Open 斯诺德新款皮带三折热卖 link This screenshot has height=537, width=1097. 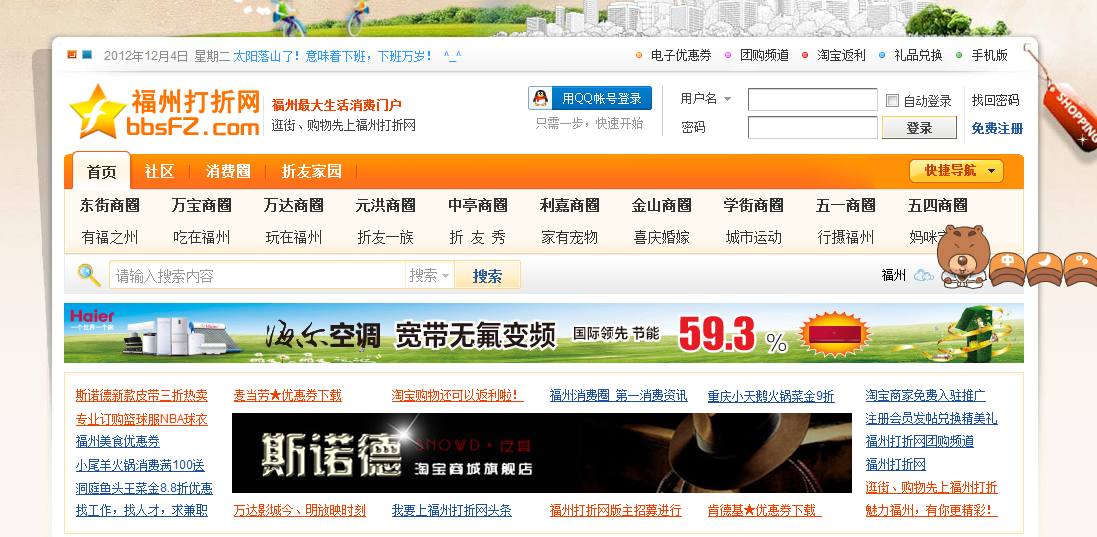(142, 396)
